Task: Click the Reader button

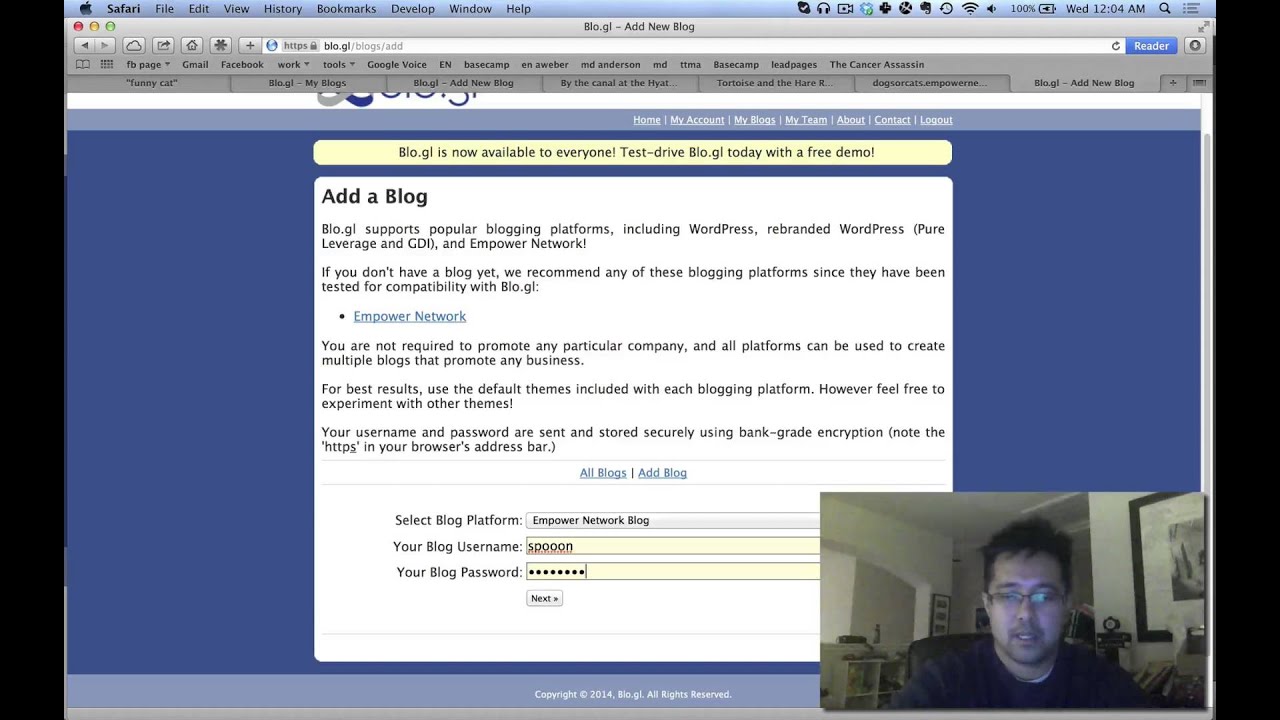Action: coord(1151,46)
